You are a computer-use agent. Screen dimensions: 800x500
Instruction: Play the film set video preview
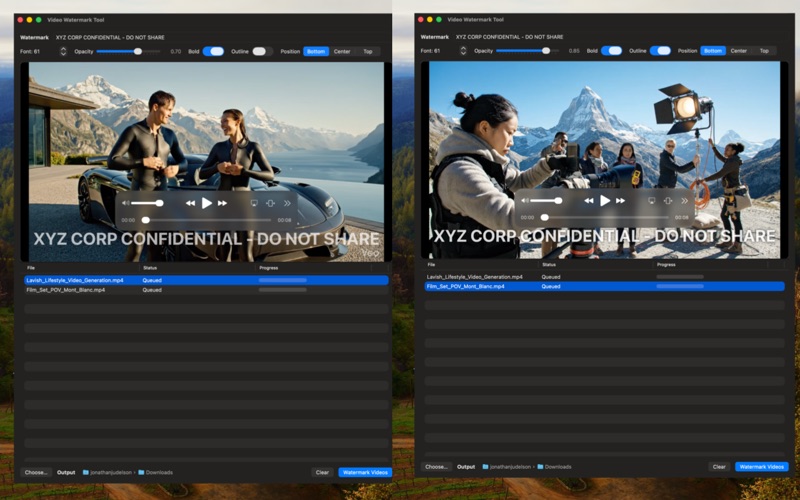tap(605, 201)
